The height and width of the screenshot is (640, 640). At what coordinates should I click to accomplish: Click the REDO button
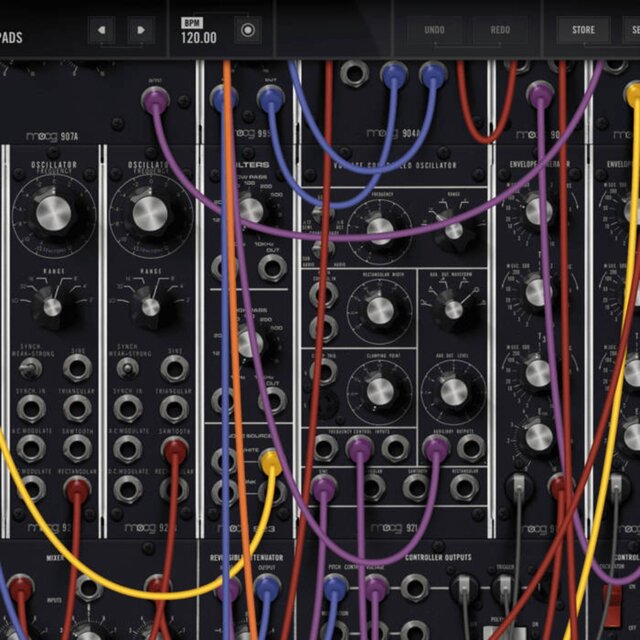pyautogui.click(x=500, y=30)
